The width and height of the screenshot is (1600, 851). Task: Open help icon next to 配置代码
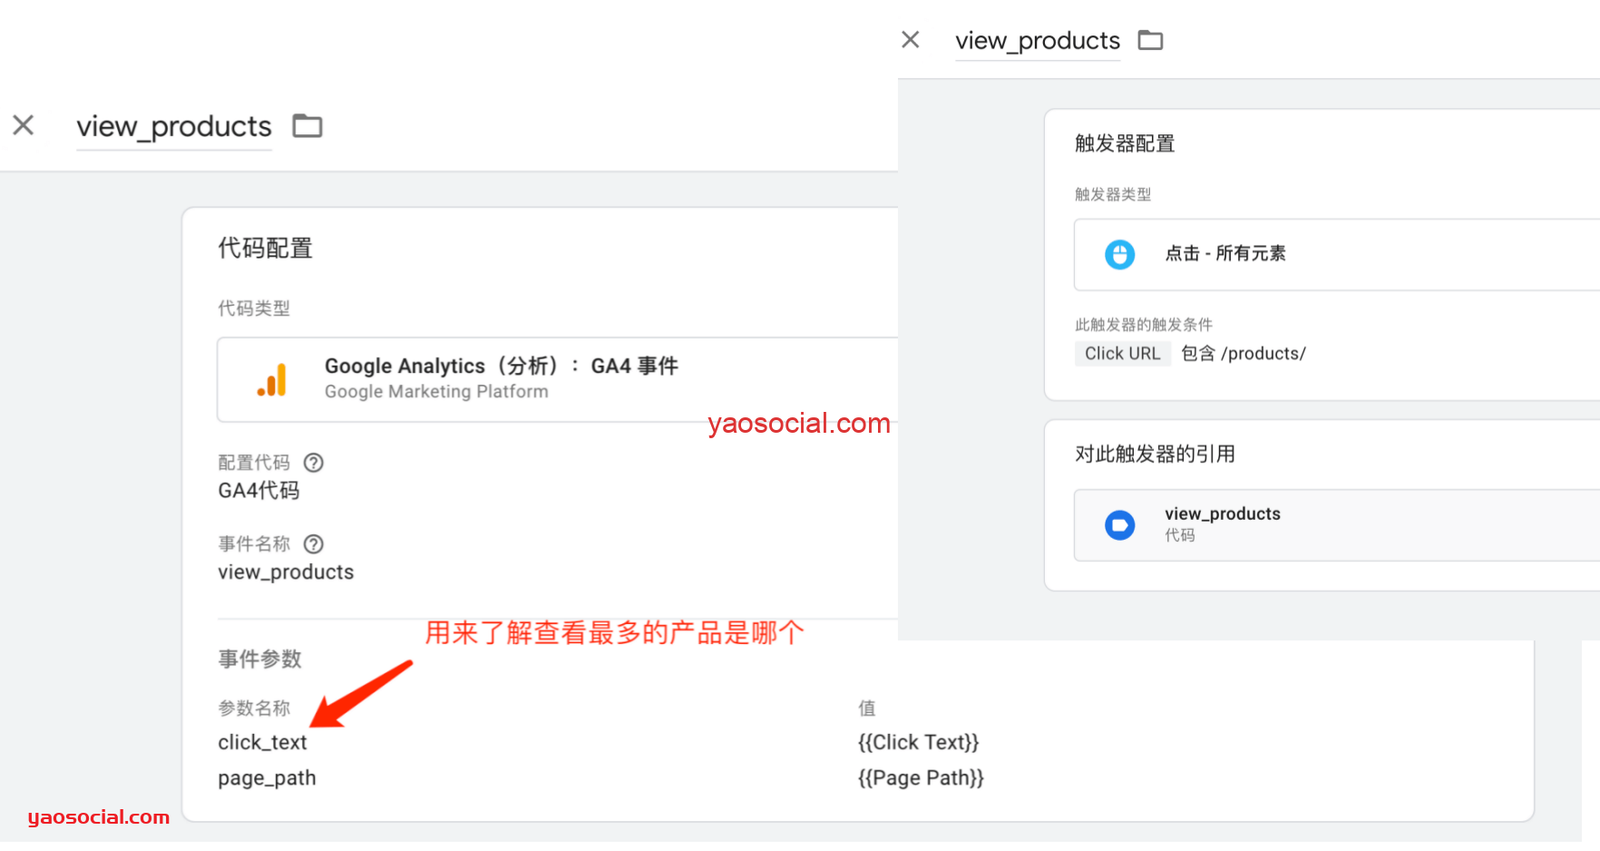[x=313, y=462]
